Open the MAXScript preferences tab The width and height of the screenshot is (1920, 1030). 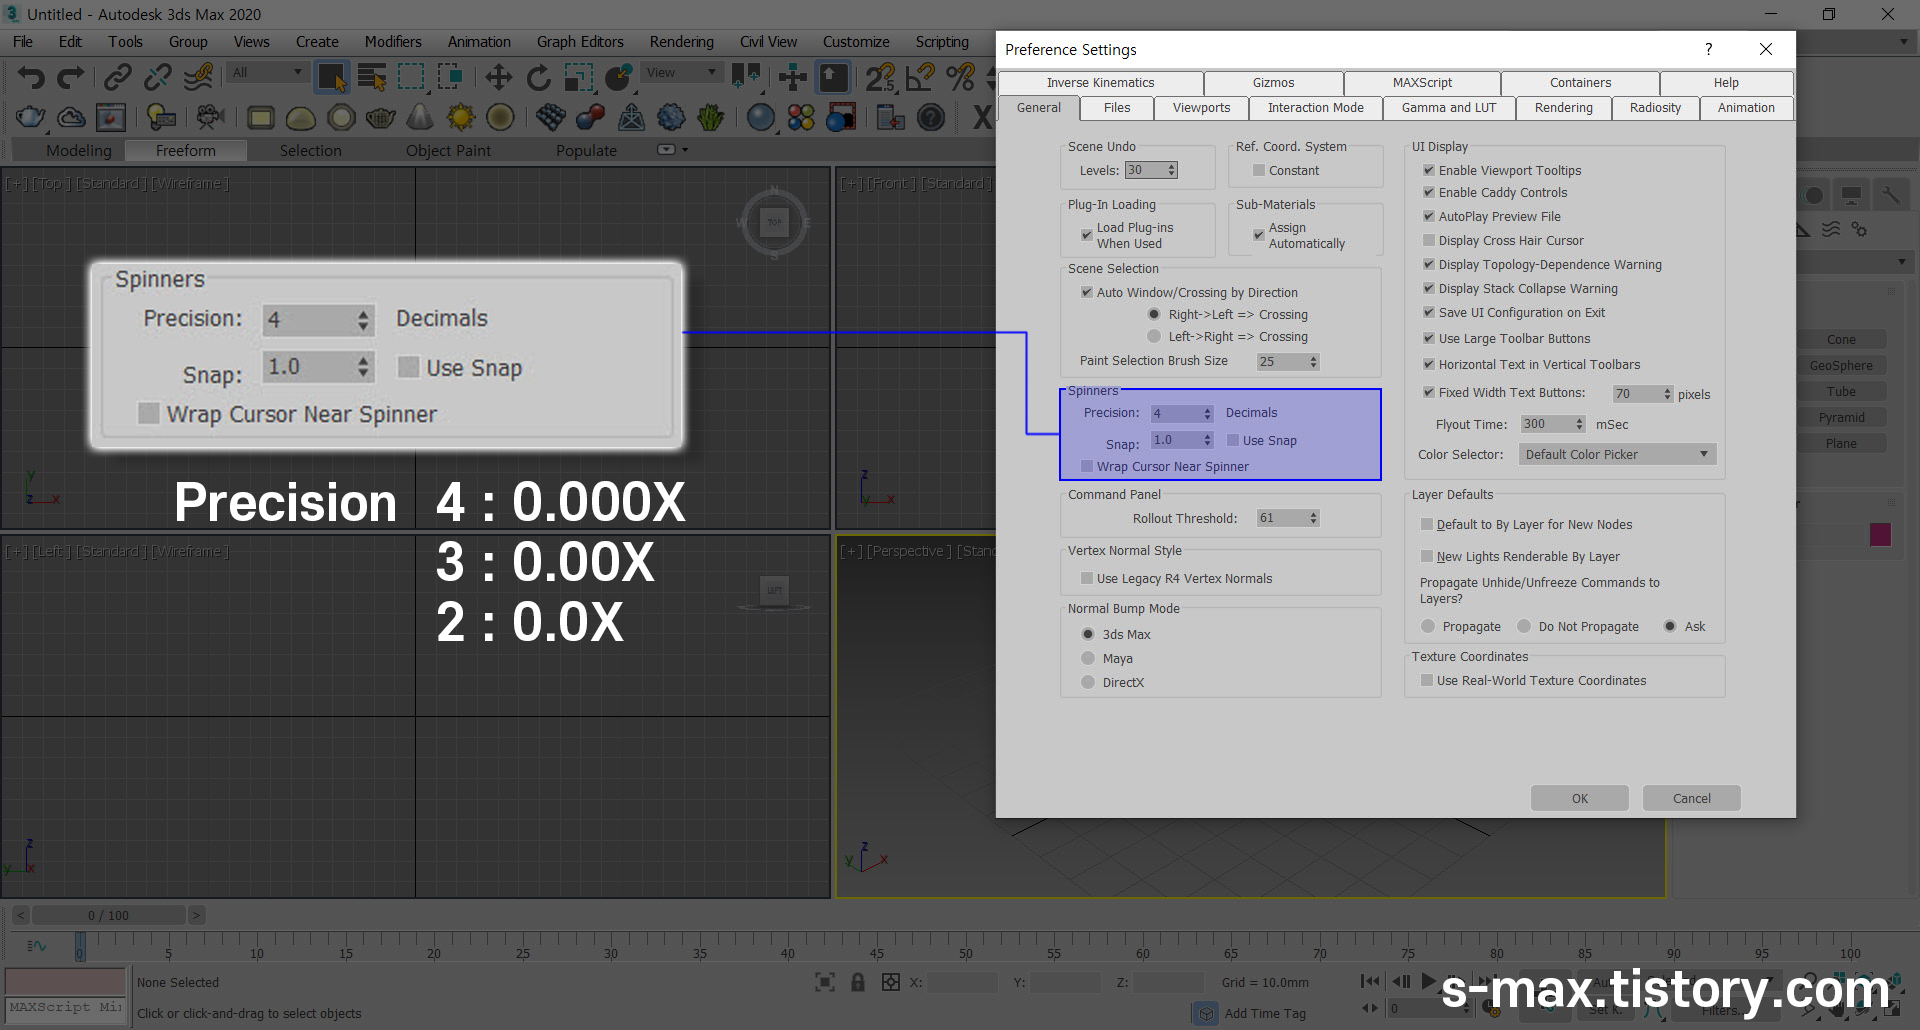(x=1422, y=83)
